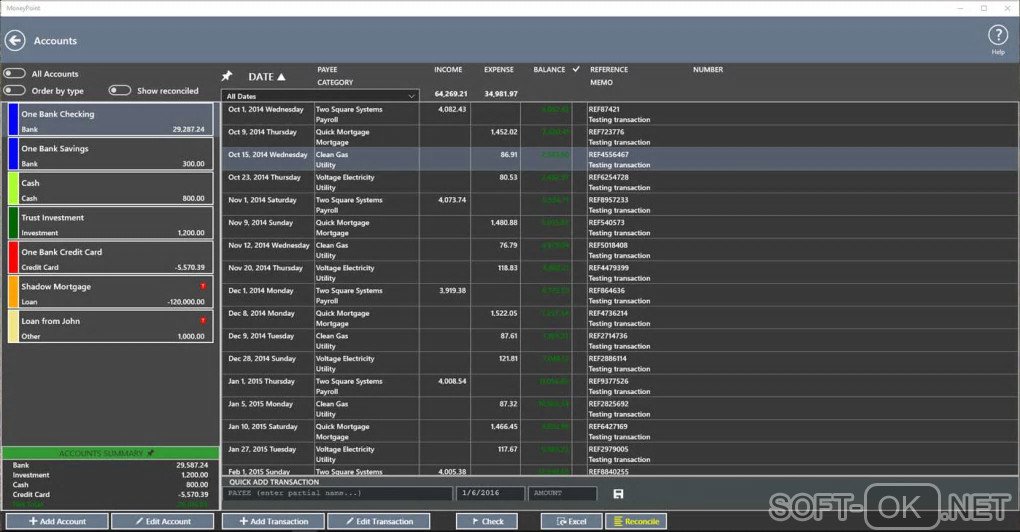Screen dimensions: 1020x532
Task: Open Help with the question mark icon
Action: click(x=998, y=35)
